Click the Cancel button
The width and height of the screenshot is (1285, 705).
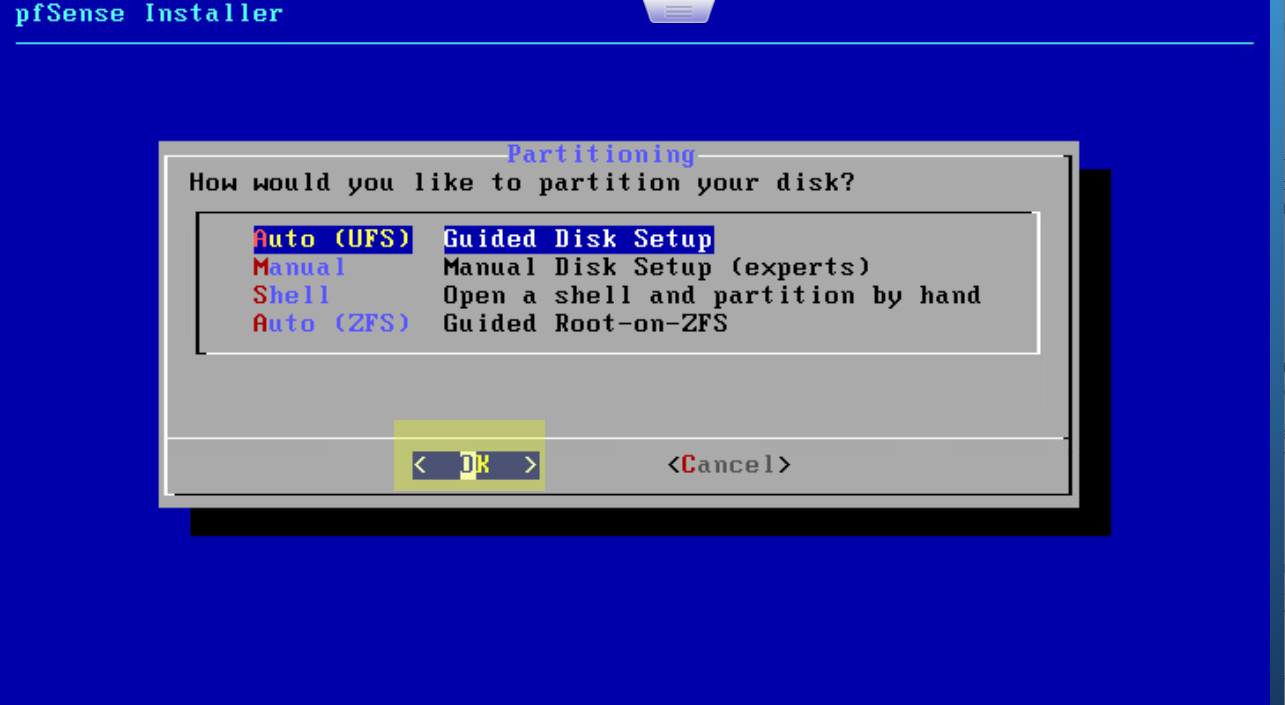point(729,465)
